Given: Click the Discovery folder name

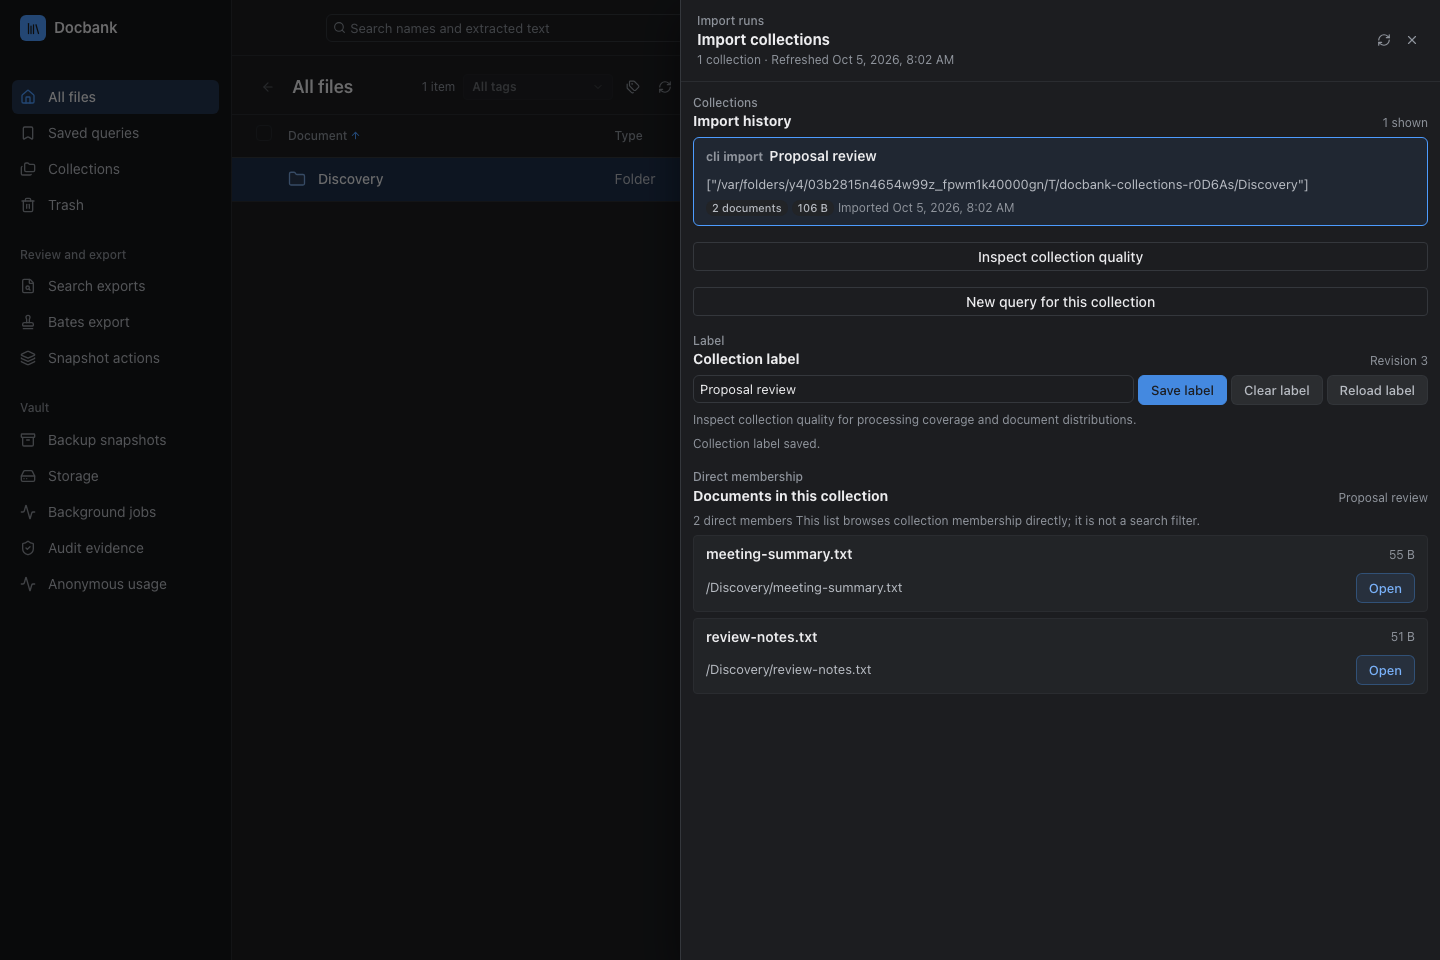Looking at the screenshot, I should pyautogui.click(x=350, y=179).
